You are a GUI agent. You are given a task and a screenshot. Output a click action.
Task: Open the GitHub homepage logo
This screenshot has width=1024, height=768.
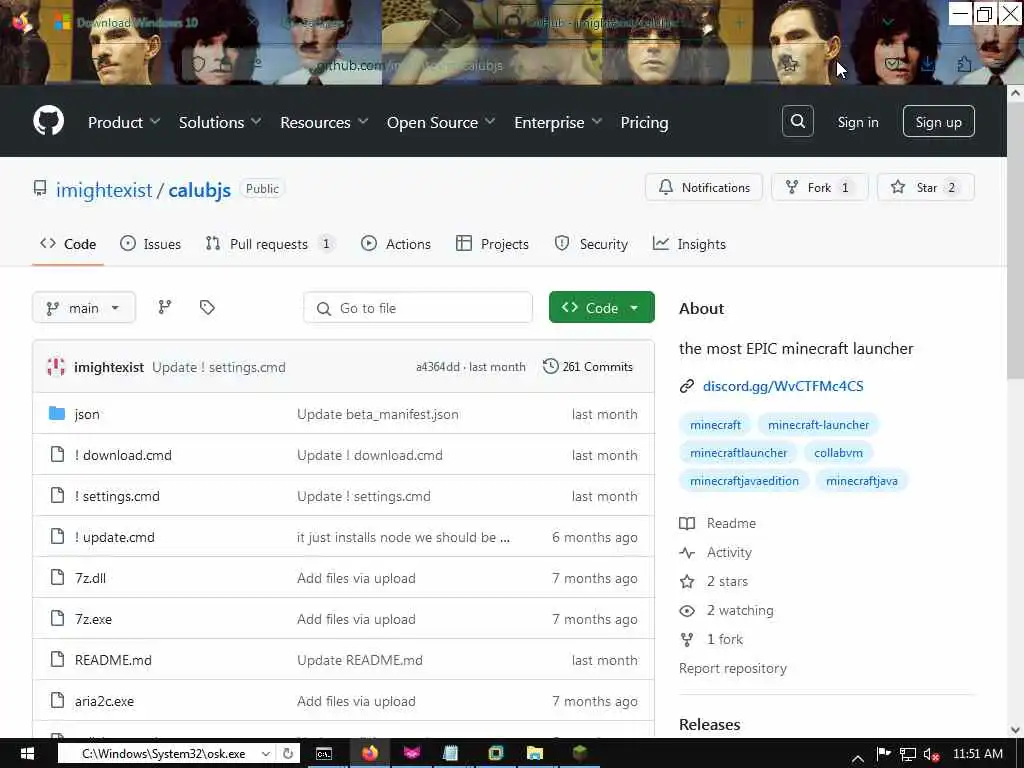click(x=48, y=121)
